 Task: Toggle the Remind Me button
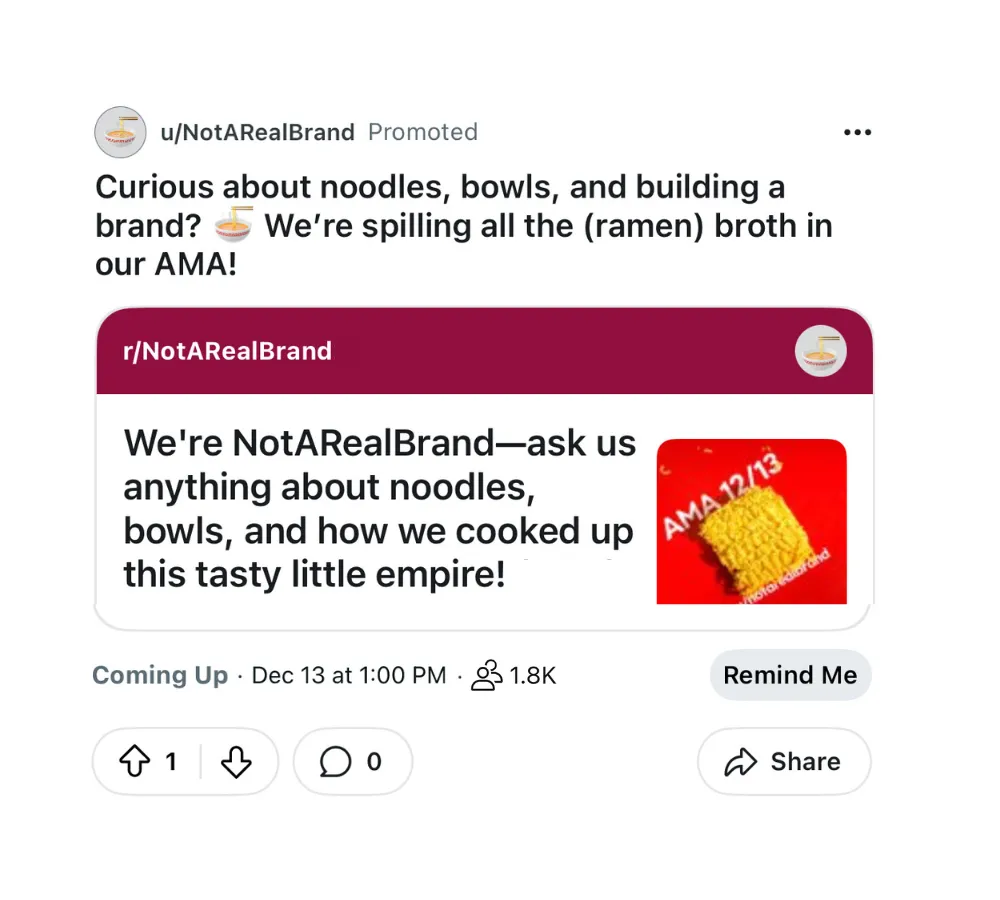tap(790, 675)
